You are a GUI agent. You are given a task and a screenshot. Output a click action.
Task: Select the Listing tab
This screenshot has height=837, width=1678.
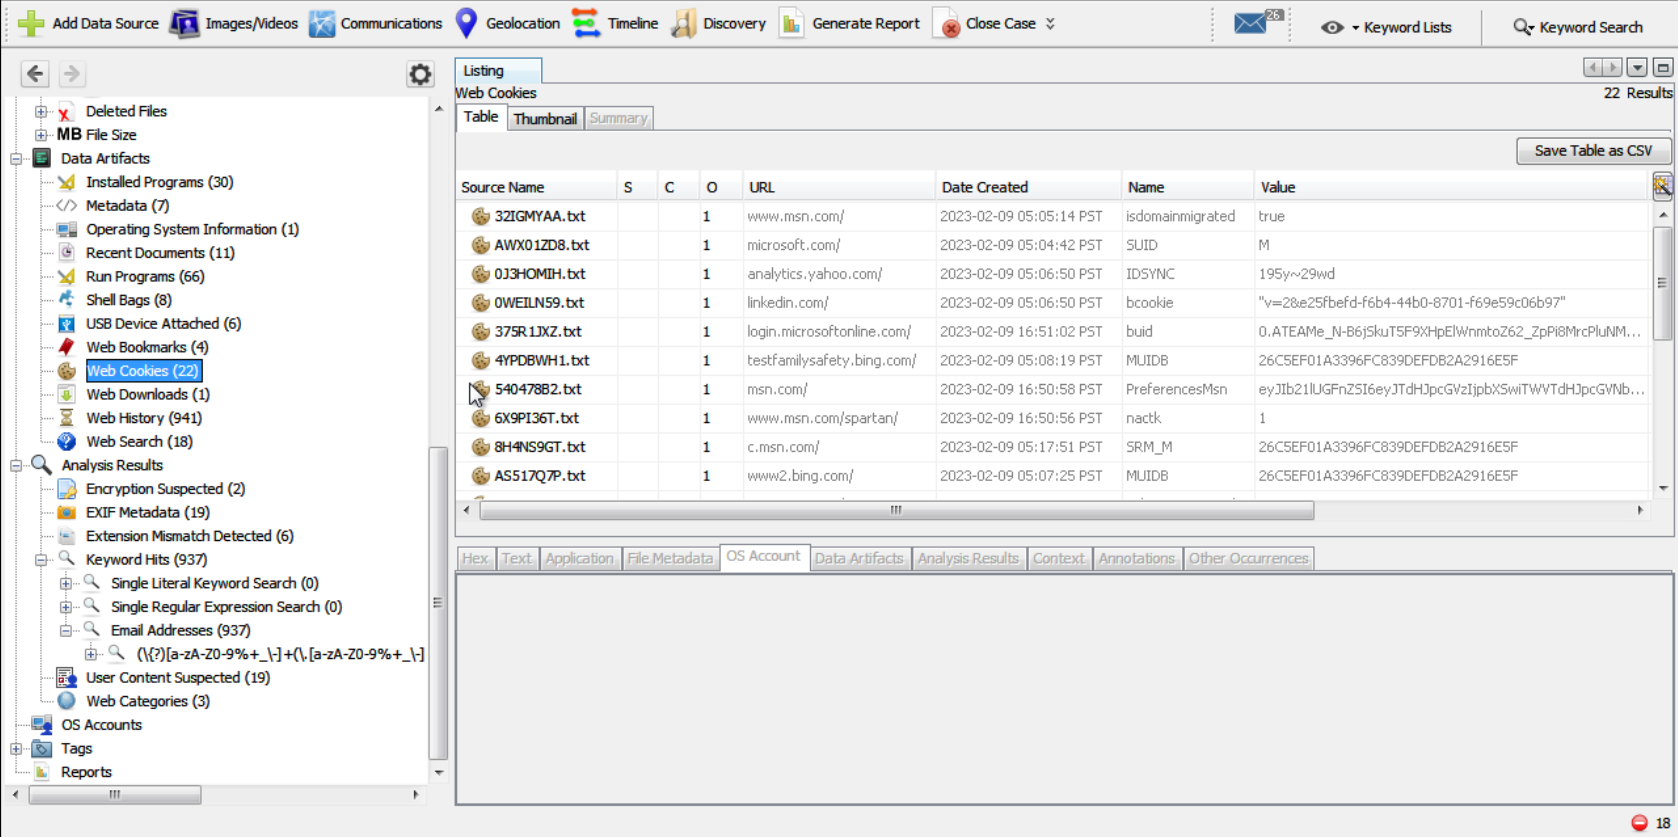(498, 70)
